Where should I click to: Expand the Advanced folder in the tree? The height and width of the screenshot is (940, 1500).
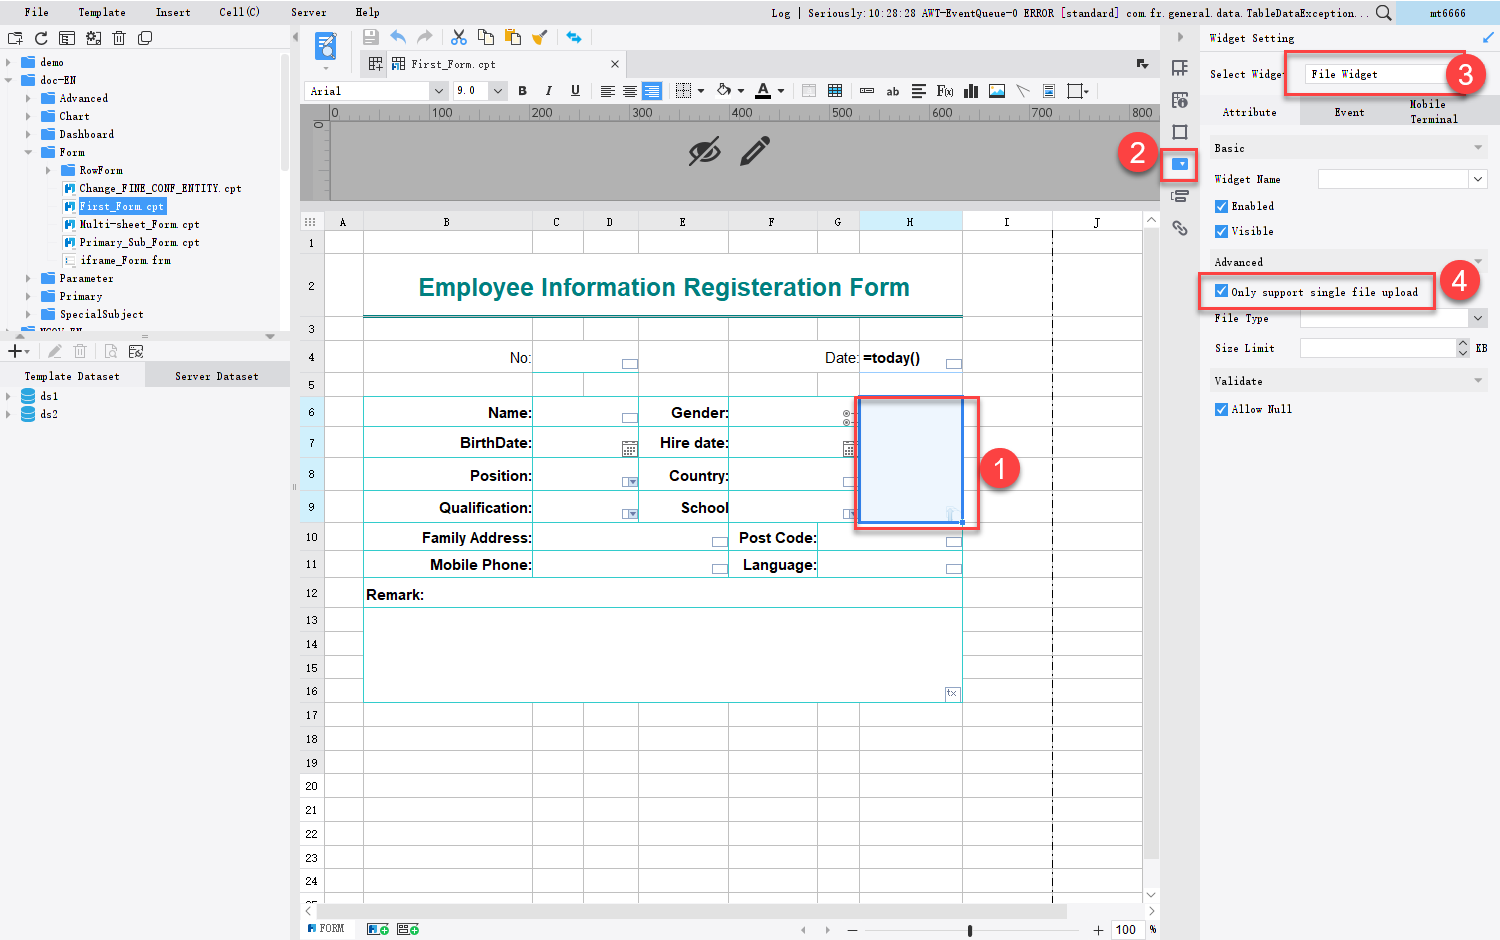click(28, 98)
